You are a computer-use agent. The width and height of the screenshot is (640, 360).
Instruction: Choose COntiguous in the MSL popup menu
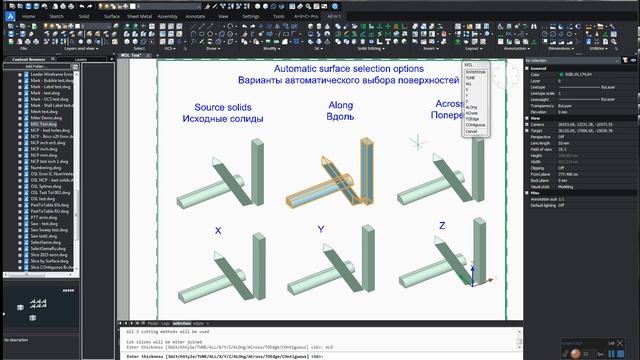(x=475, y=125)
